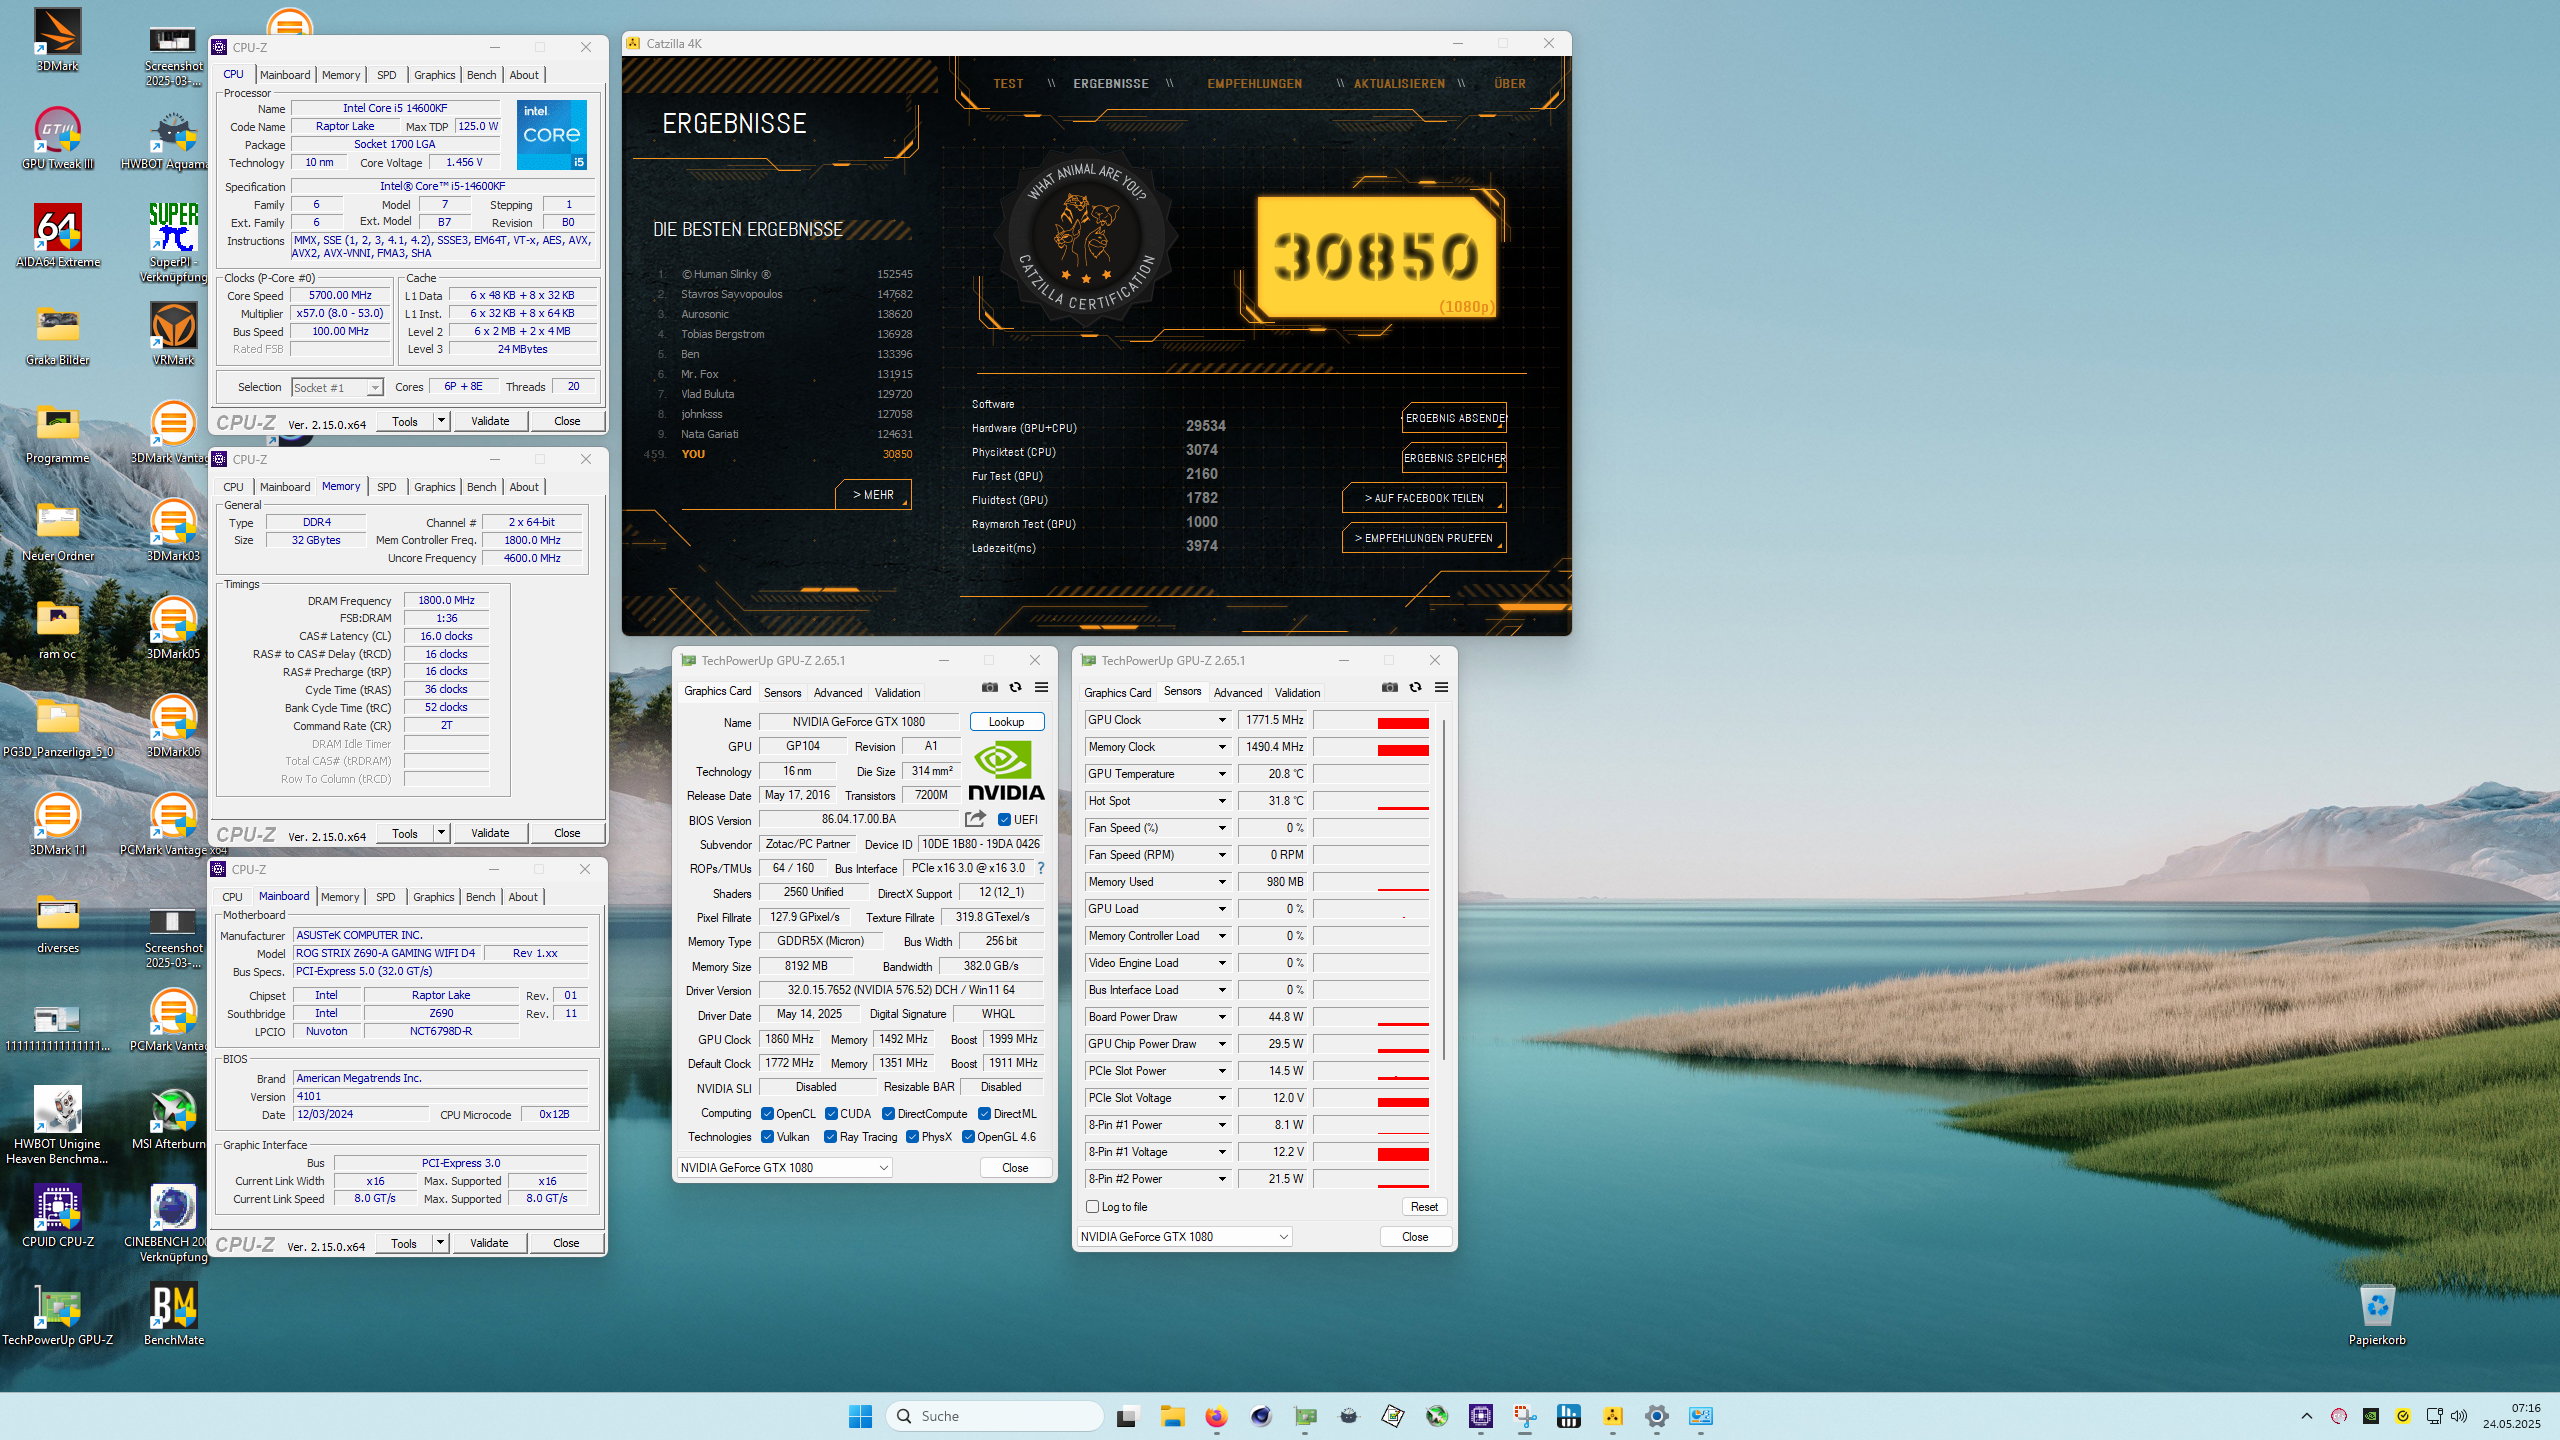Enable the Log to file checkbox

coord(1092,1207)
